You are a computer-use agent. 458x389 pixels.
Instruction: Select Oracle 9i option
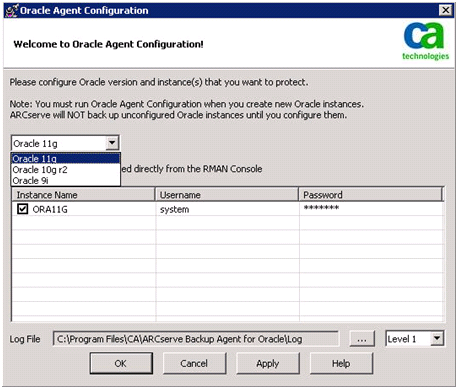[x=66, y=180]
